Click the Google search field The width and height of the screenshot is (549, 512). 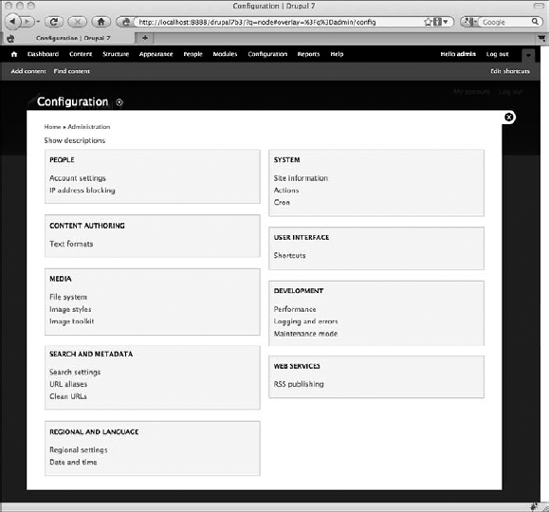[x=505, y=22]
